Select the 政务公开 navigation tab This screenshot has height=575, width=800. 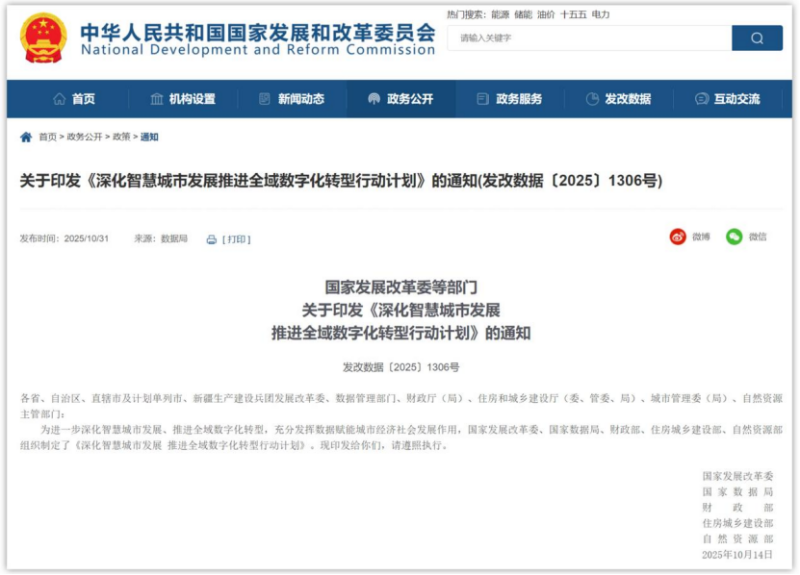400,99
